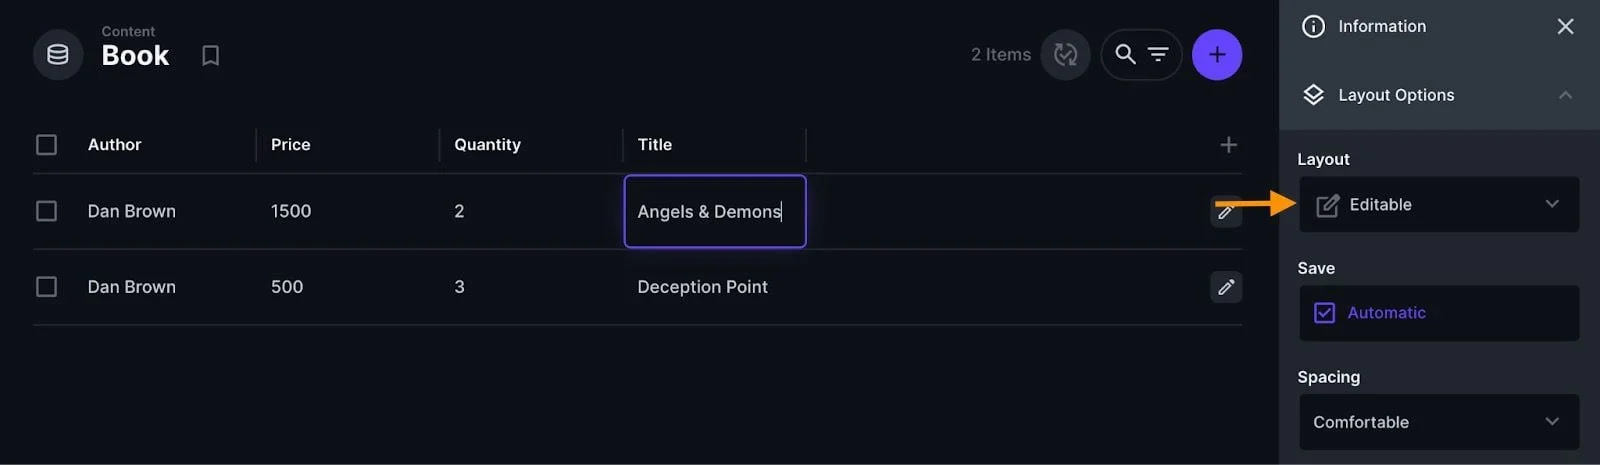Check the box for the Angels & Demons row
The height and width of the screenshot is (465, 1600).
pyautogui.click(x=46, y=211)
